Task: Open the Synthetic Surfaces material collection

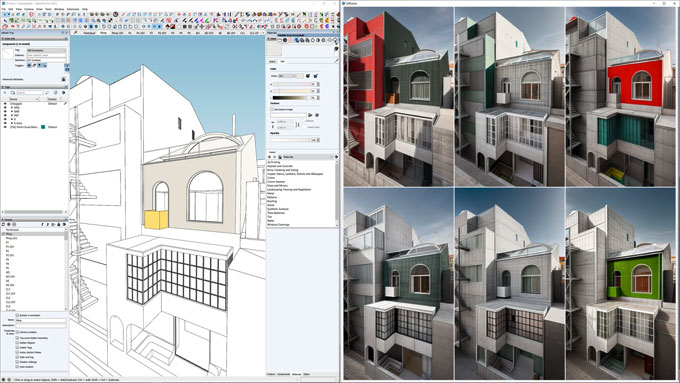Action: point(278,209)
